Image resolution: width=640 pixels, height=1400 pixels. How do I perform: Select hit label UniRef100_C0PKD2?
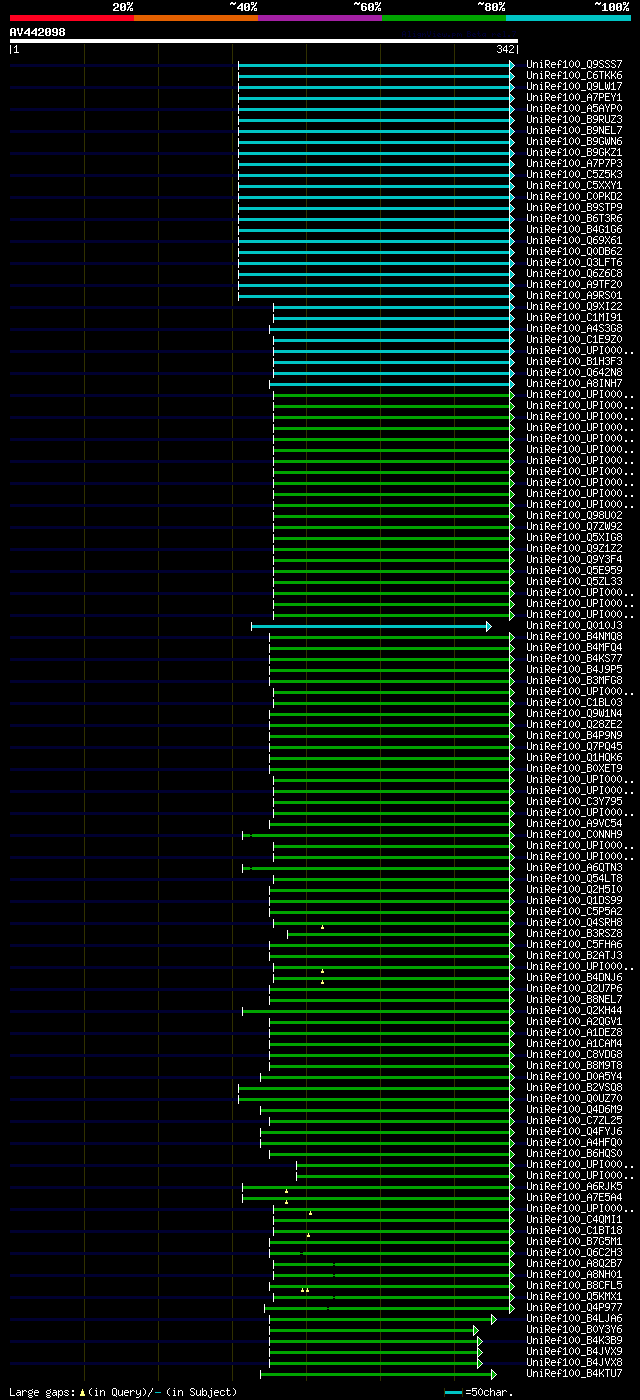pyautogui.click(x=574, y=196)
